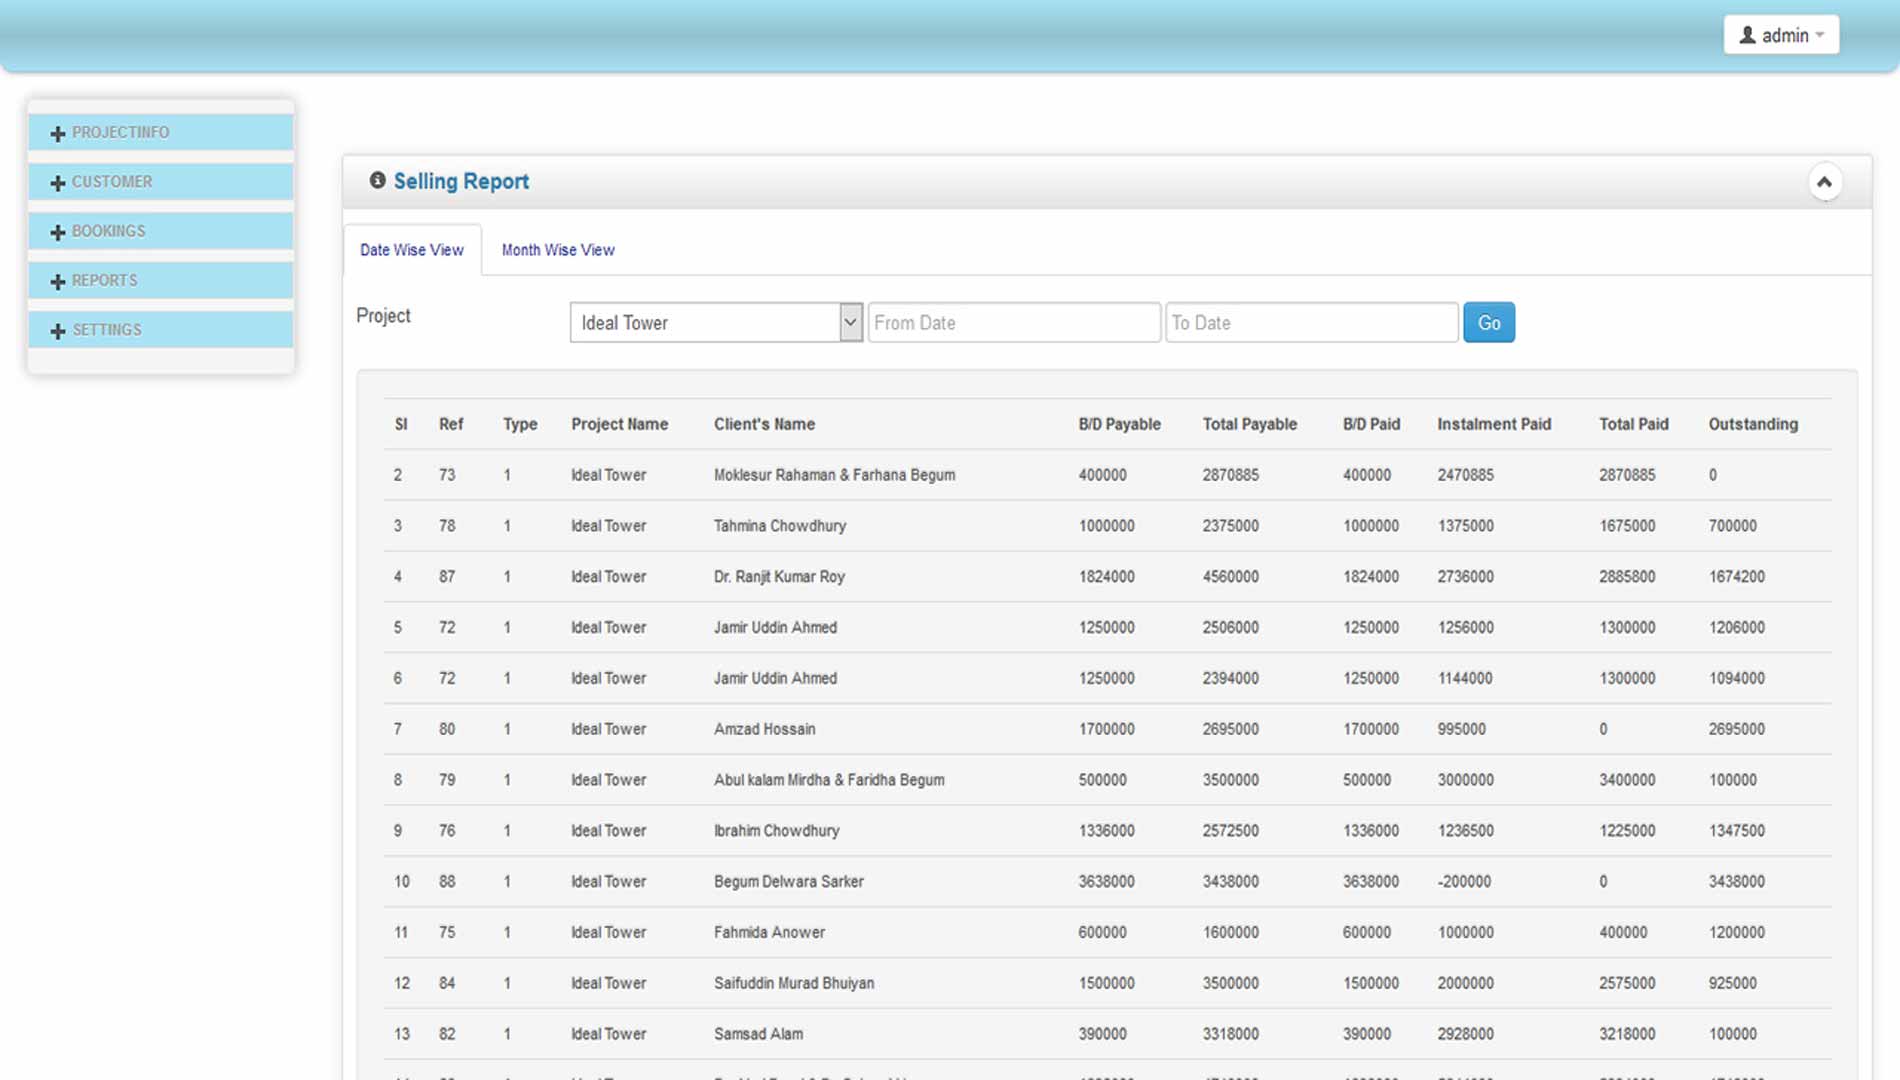Expand the PROJECTINFO sidebar section
Viewport: 1900px width, 1080px height.
pyautogui.click(x=160, y=132)
